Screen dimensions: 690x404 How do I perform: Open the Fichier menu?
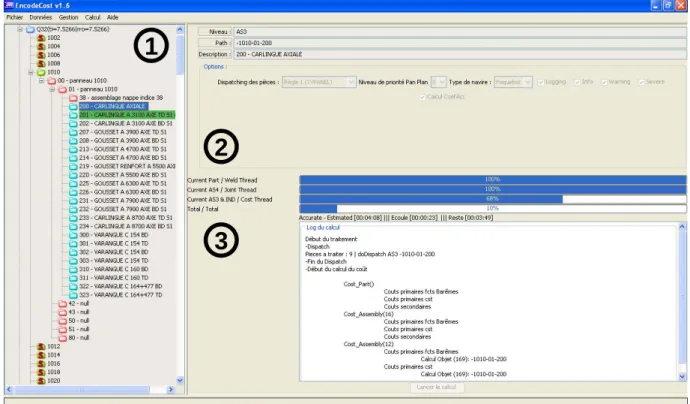pyautogui.click(x=15, y=18)
